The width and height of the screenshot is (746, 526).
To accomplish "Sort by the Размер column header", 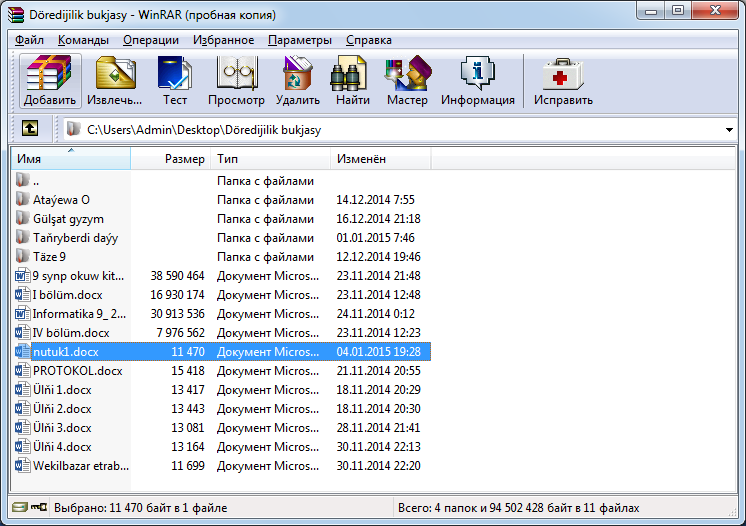I will pyautogui.click(x=171, y=158).
